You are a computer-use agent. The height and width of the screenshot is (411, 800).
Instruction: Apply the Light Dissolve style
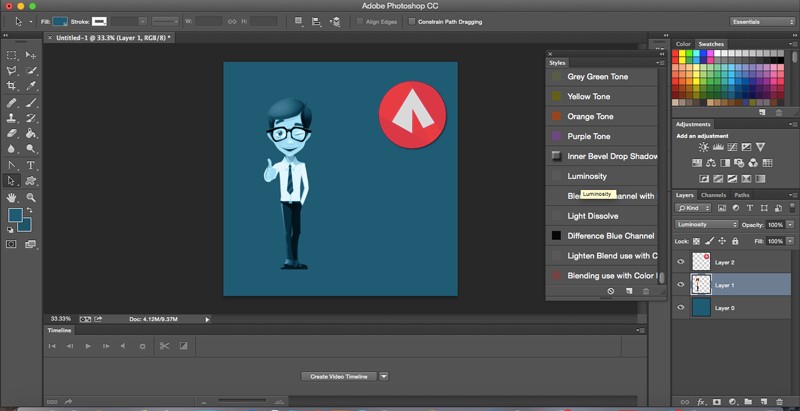(x=602, y=216)
